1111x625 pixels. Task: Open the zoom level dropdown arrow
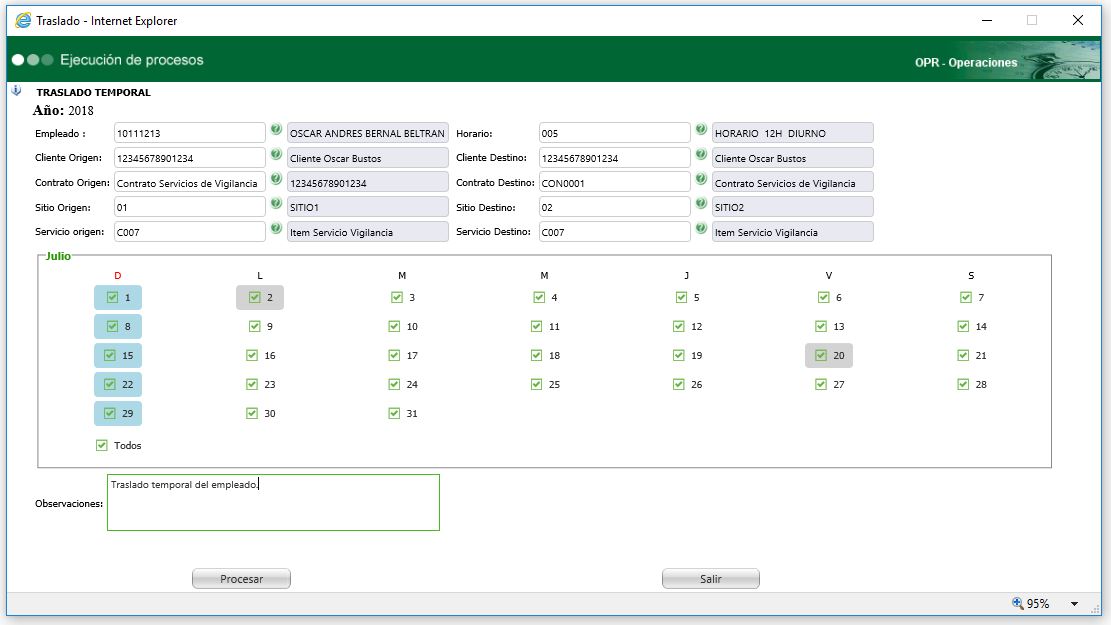1075,604
